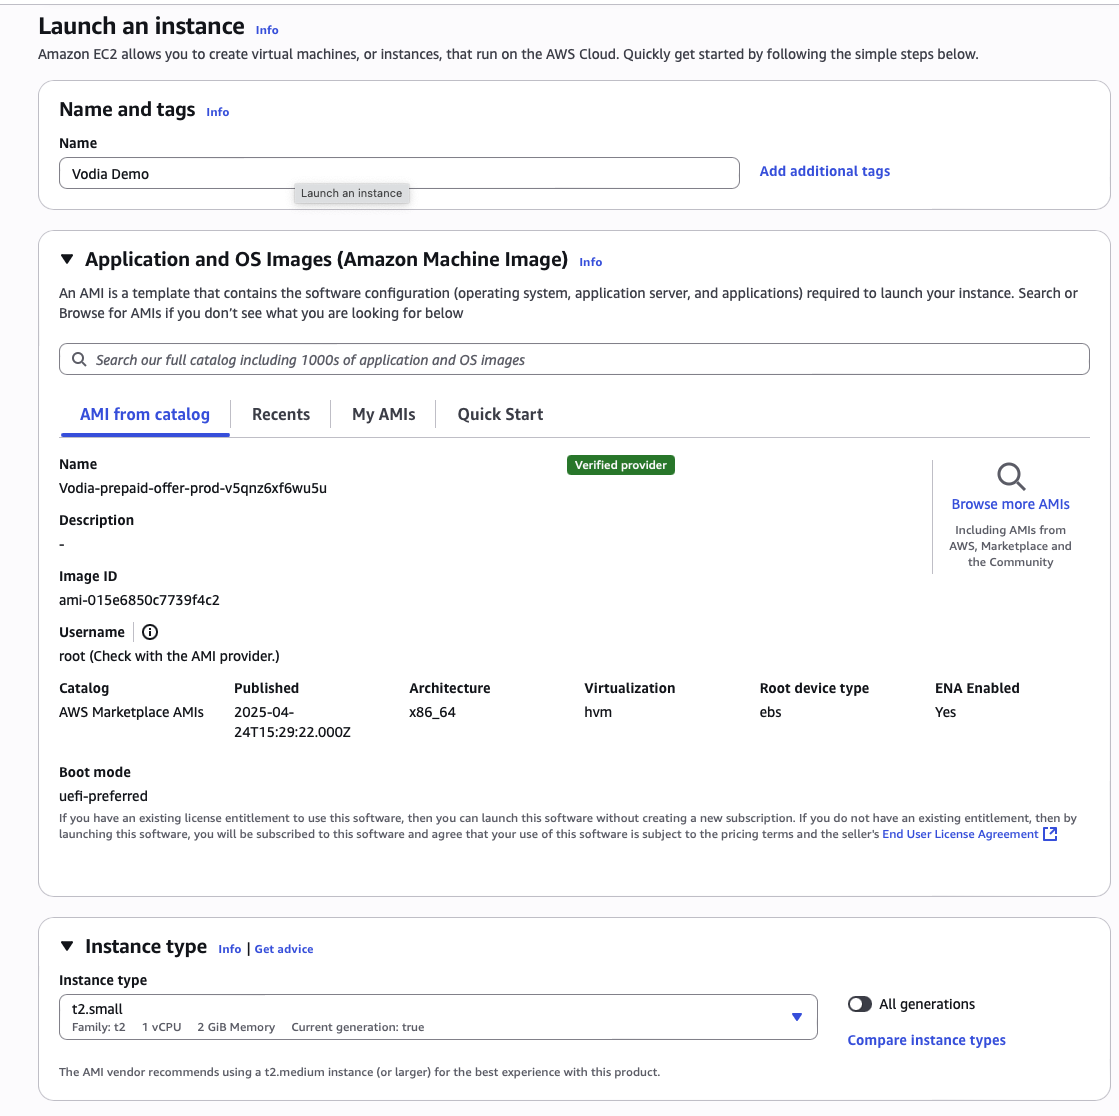Open Info link beside Application and OS Images
This screenshot has width=1119, height=1116.
click(590, 262)
